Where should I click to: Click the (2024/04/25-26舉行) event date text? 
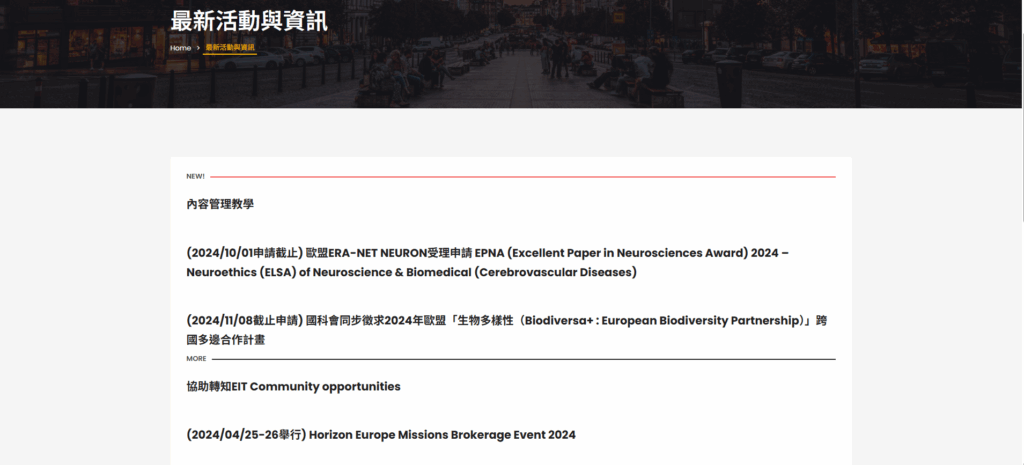pos(246,435)
